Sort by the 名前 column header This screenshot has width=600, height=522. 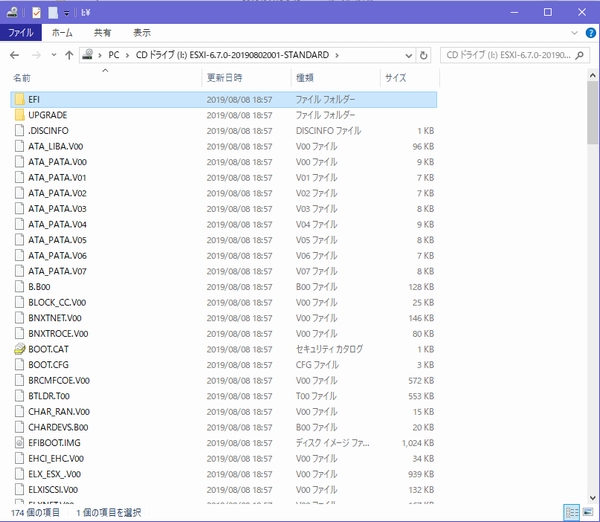pos(22,78)
